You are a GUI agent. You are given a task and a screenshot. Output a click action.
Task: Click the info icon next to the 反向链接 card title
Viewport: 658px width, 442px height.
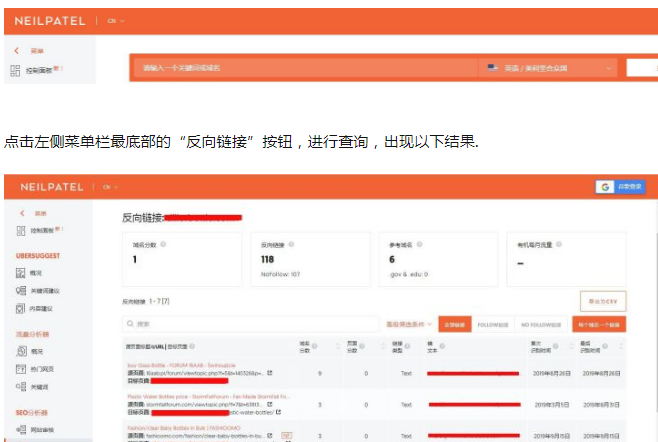pos(291,244)
